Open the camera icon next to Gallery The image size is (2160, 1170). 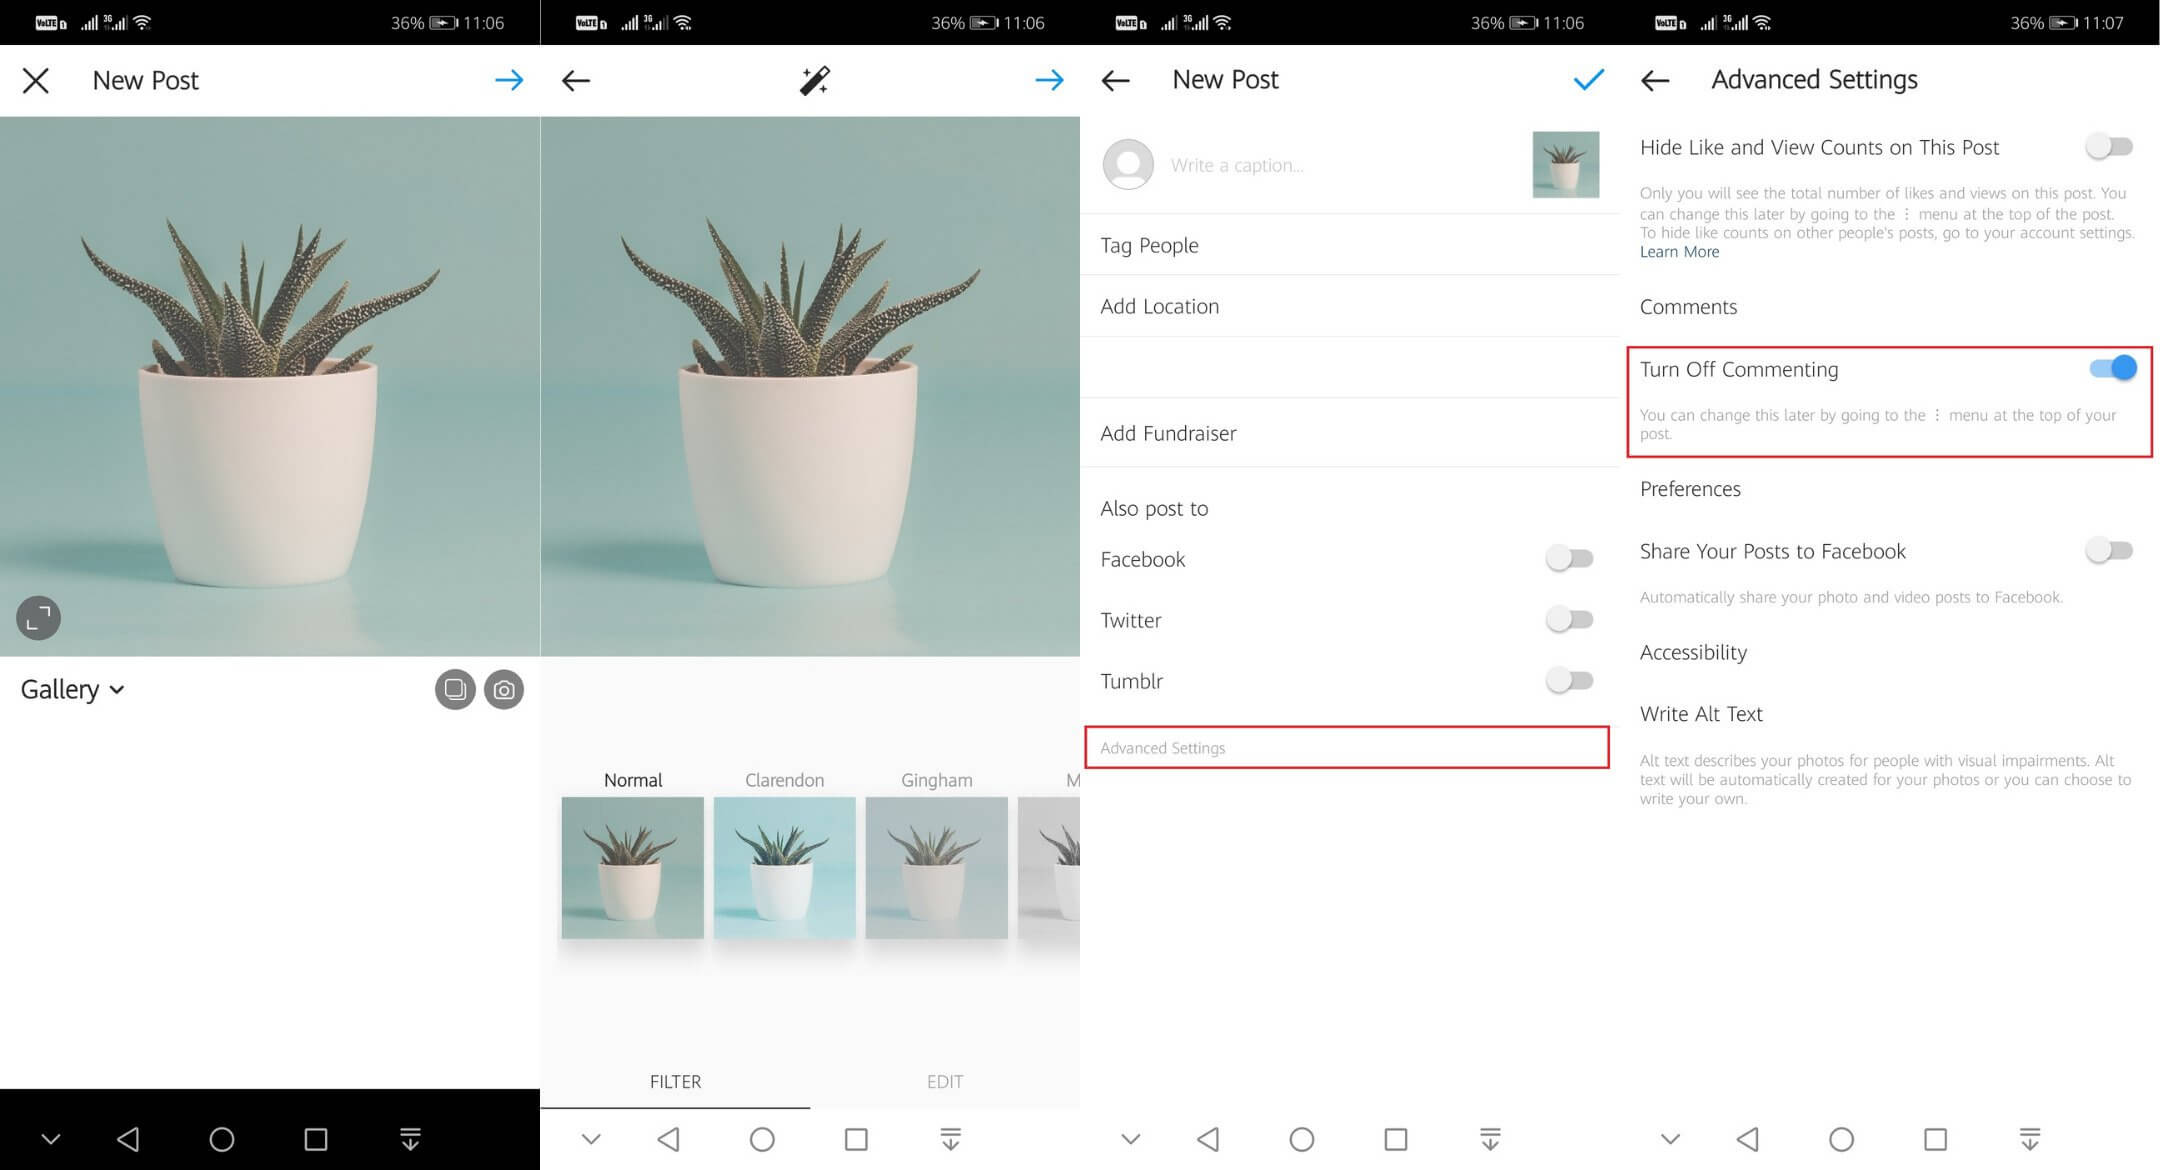(504, 689)
